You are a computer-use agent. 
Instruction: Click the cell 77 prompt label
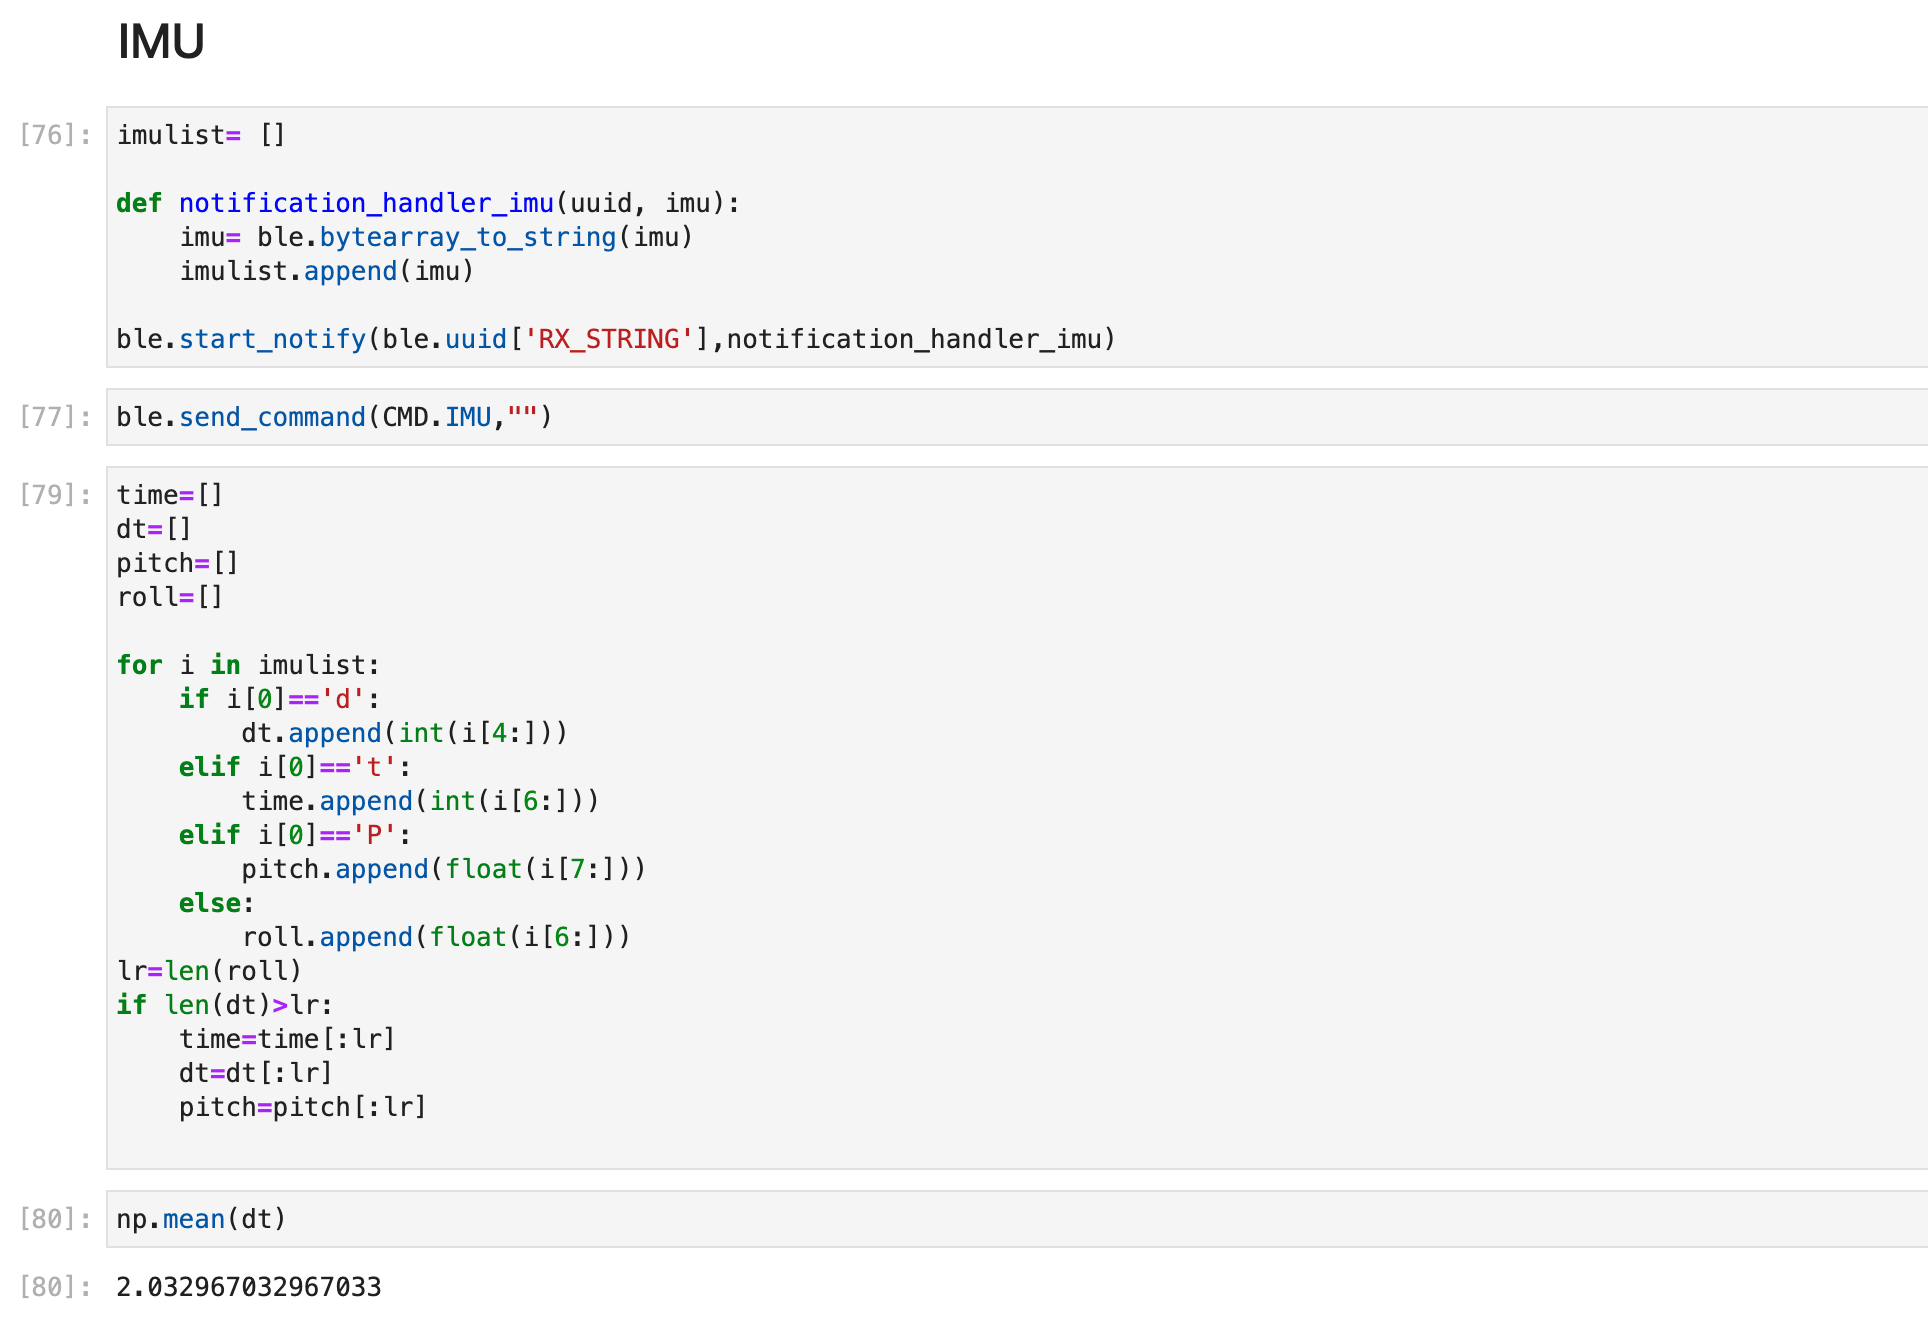coord(55,417)
